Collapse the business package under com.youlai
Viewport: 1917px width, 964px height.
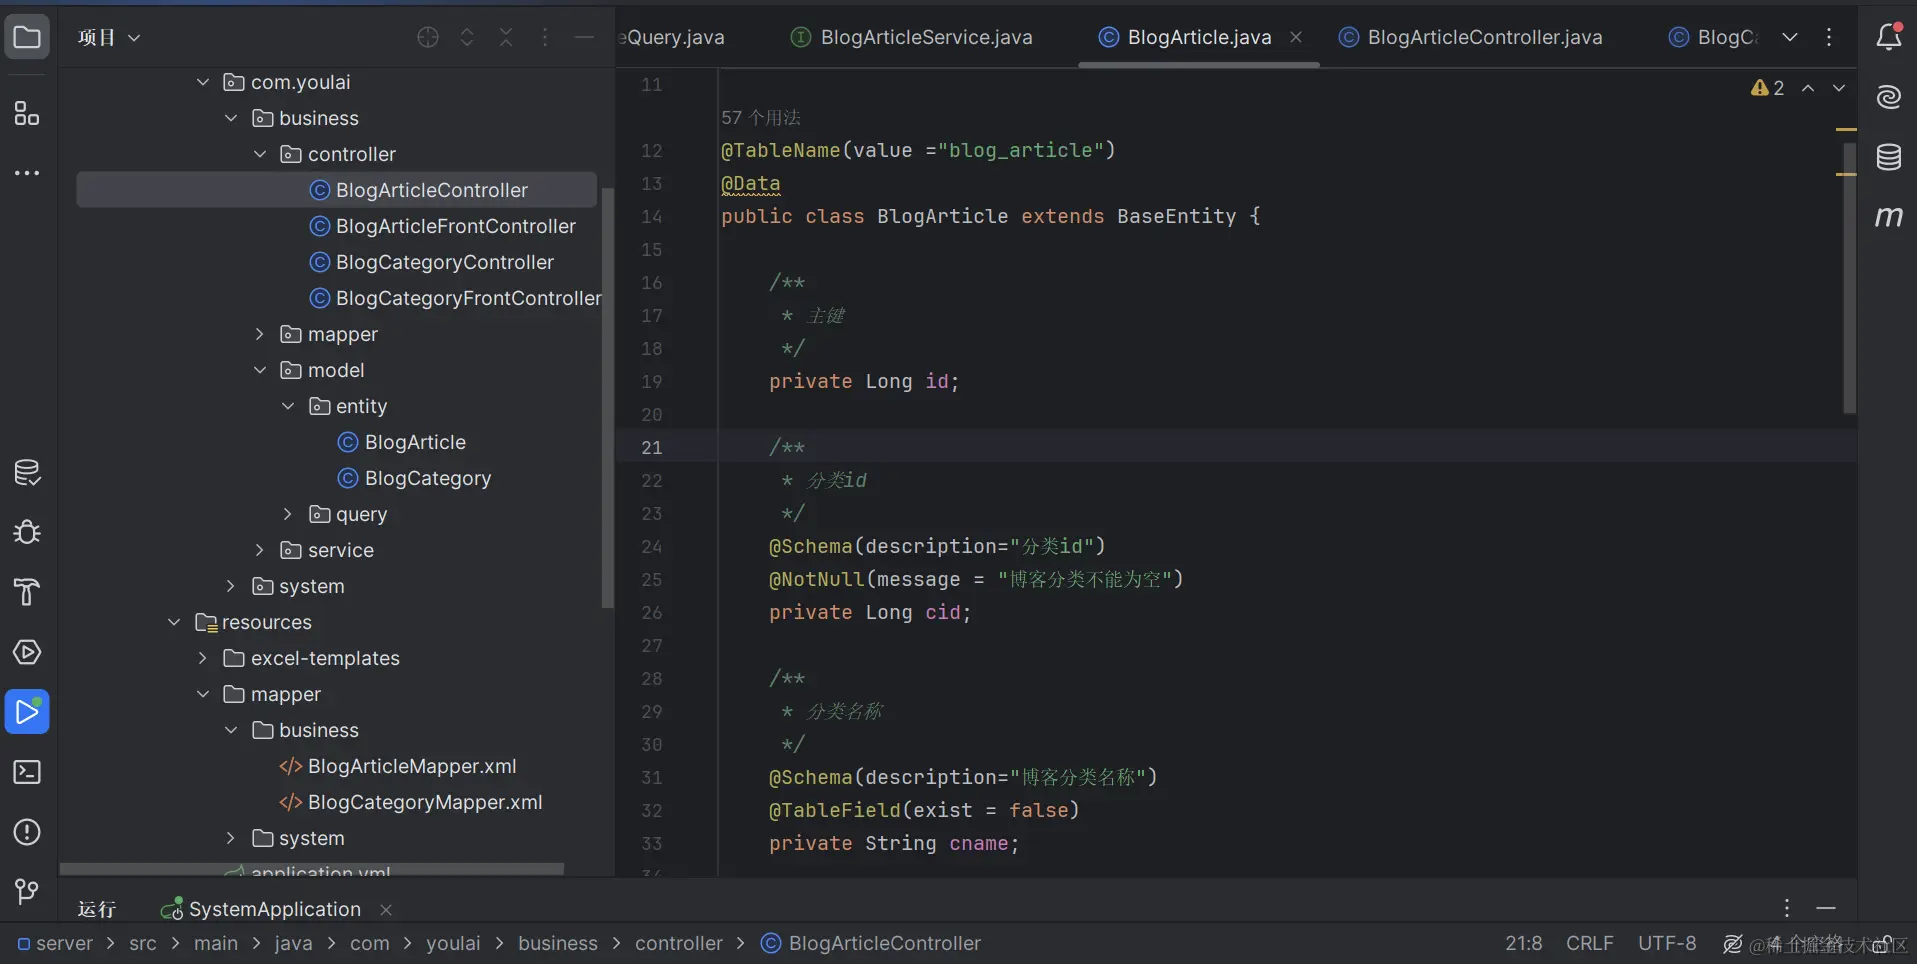231,118
